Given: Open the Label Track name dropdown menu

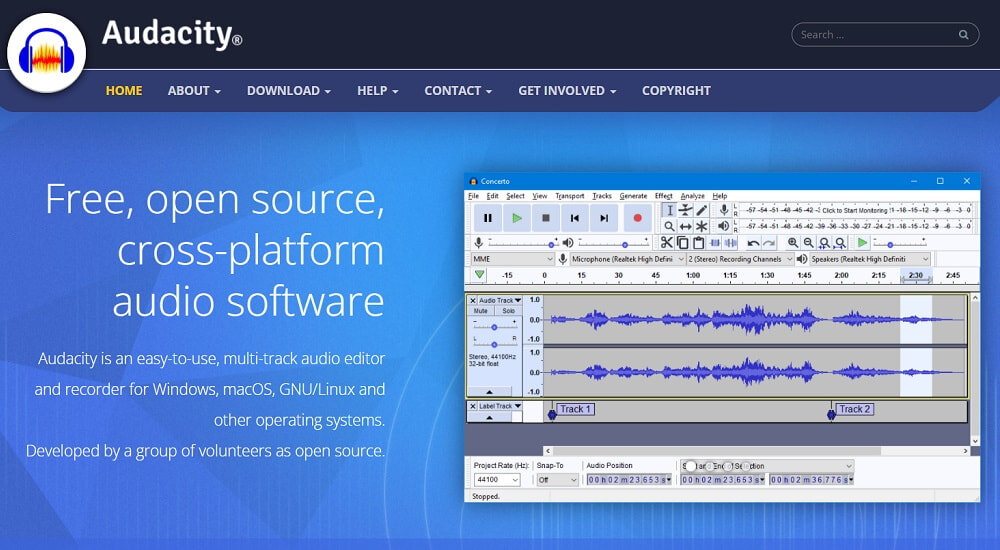Looking at the screenshot, I should pyautogui.click(x=500, y=406).
